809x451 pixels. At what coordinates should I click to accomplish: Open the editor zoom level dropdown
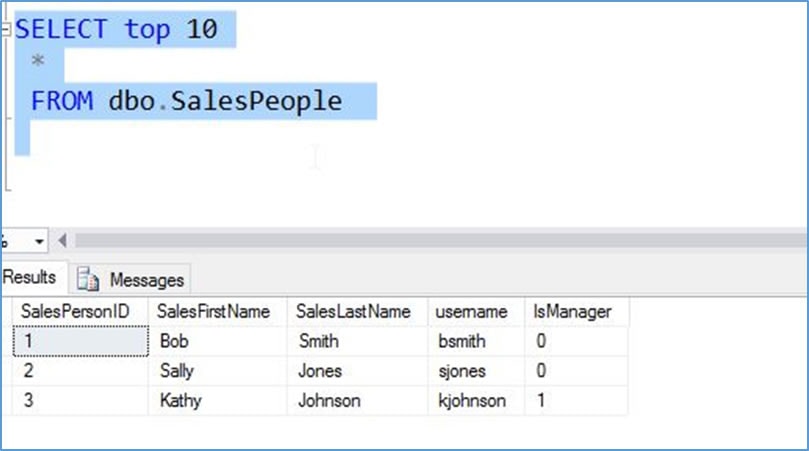pos(39,241)
